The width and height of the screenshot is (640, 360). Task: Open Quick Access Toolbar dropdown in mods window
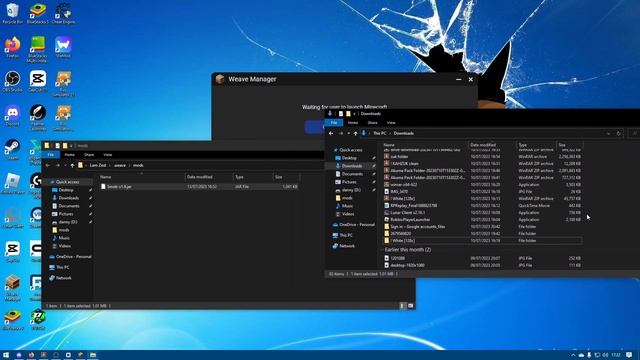(71, 146)
